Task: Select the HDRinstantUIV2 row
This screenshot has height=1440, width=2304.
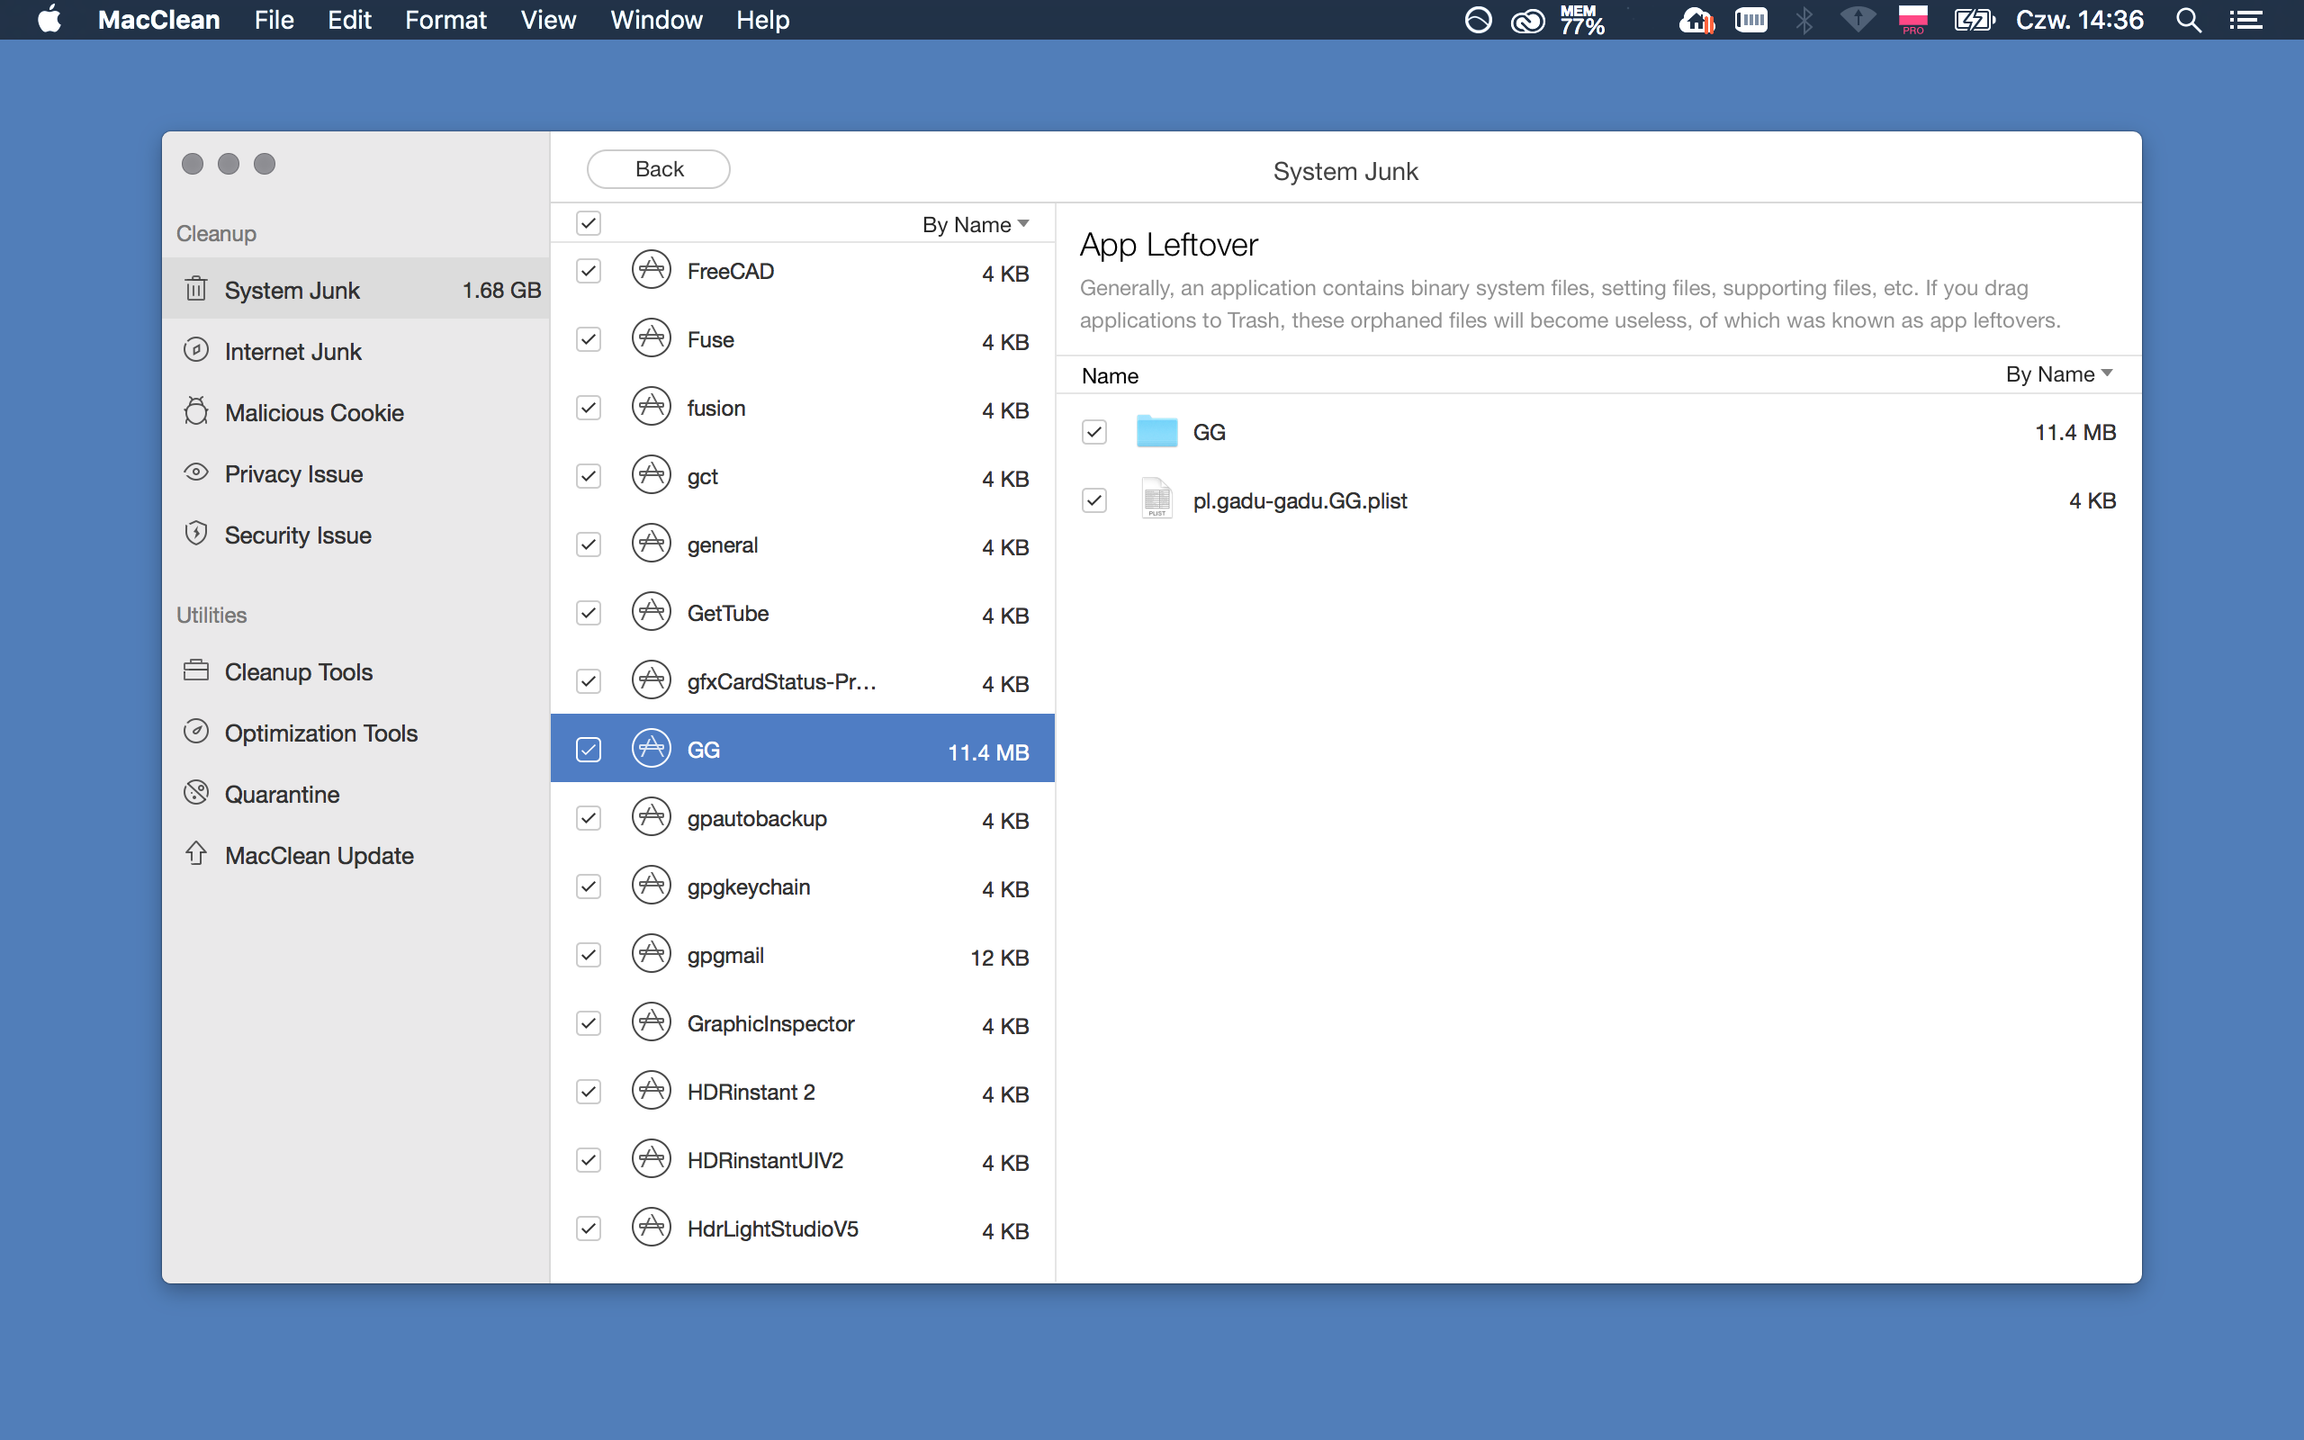Action: click(803, 1160)
